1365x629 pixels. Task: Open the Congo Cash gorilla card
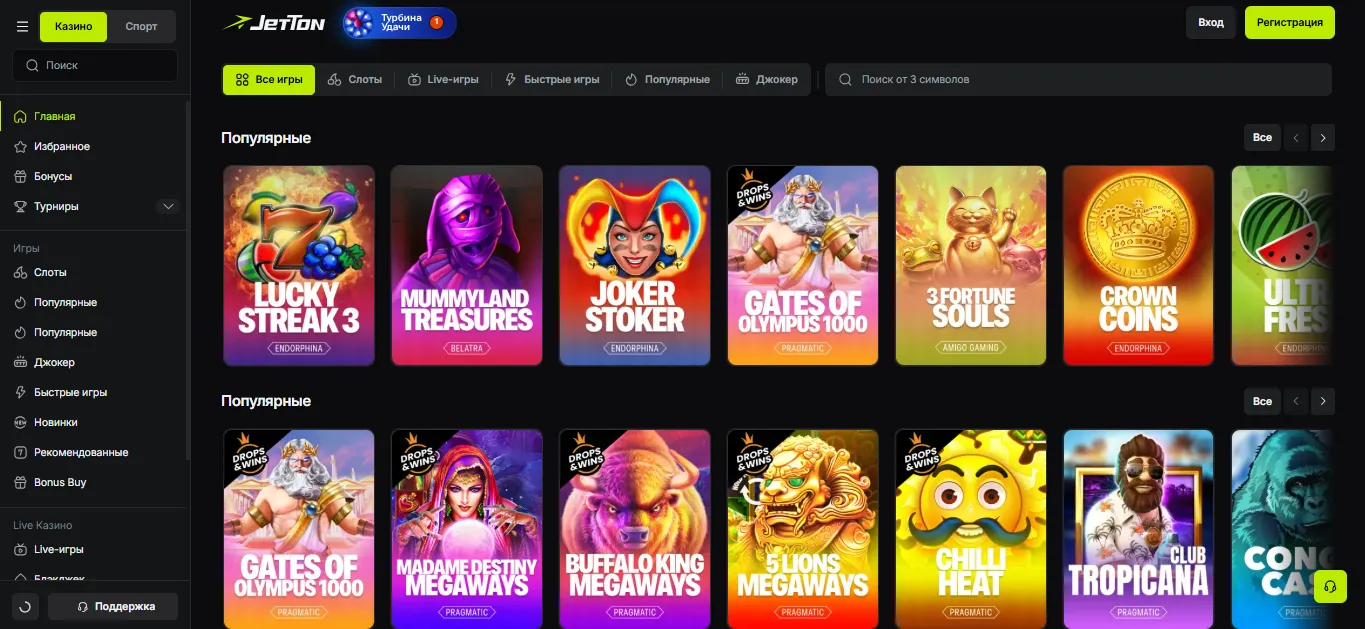1283,529
